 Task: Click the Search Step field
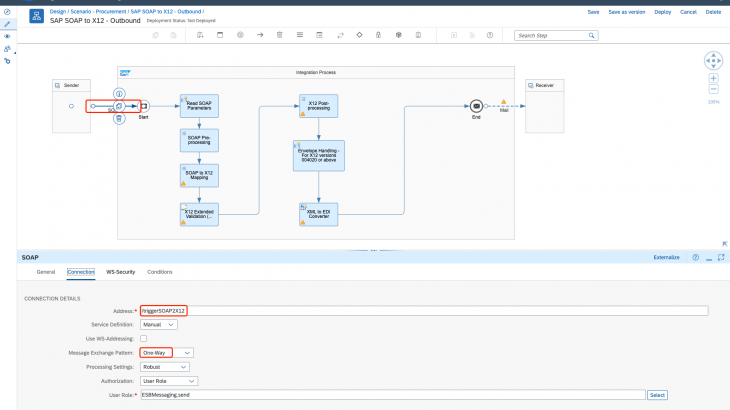pyautogui.click(x=556, y=35)
